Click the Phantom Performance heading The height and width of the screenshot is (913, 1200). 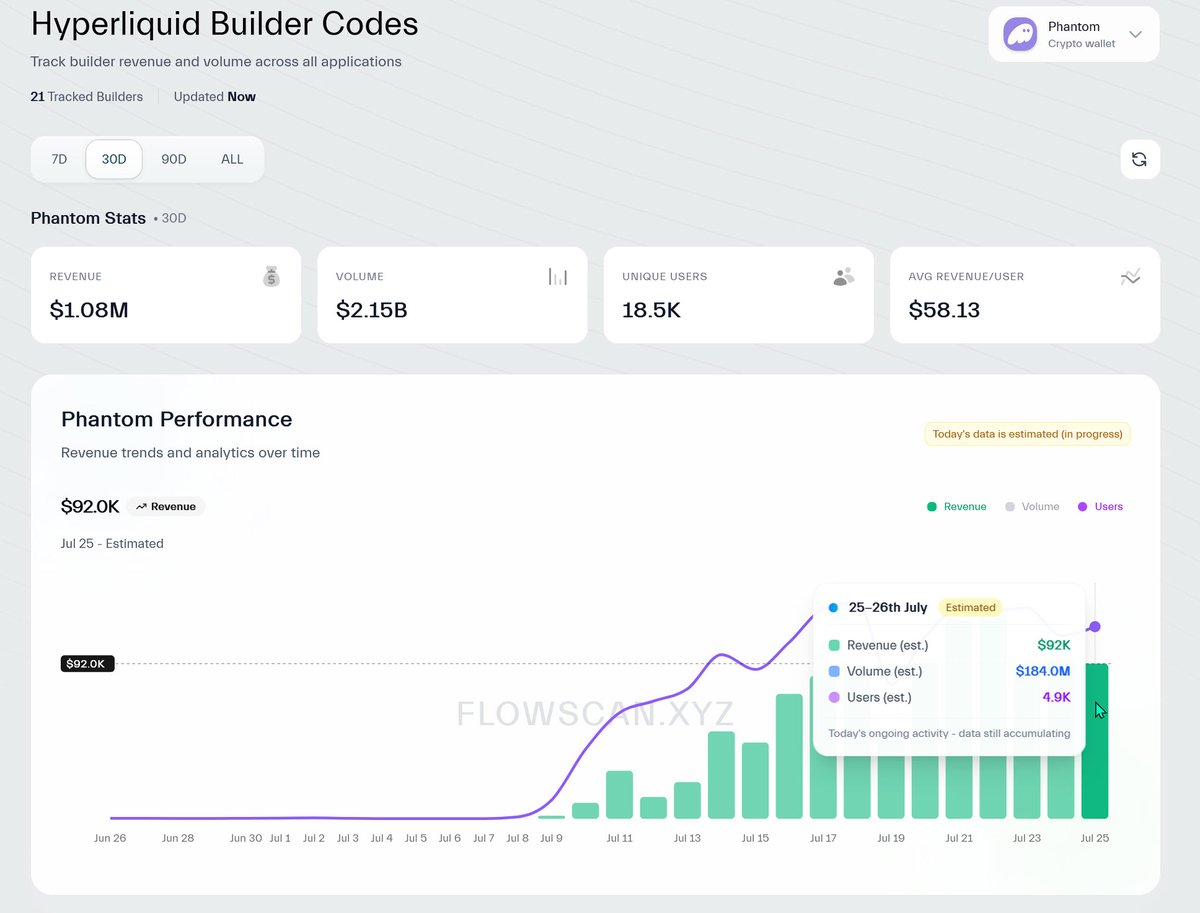click(x=177, y=419)
